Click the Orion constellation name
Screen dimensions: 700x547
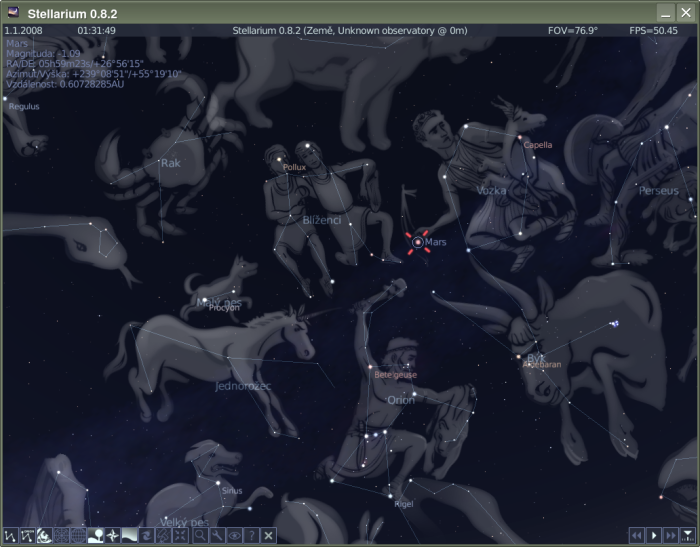400,400
